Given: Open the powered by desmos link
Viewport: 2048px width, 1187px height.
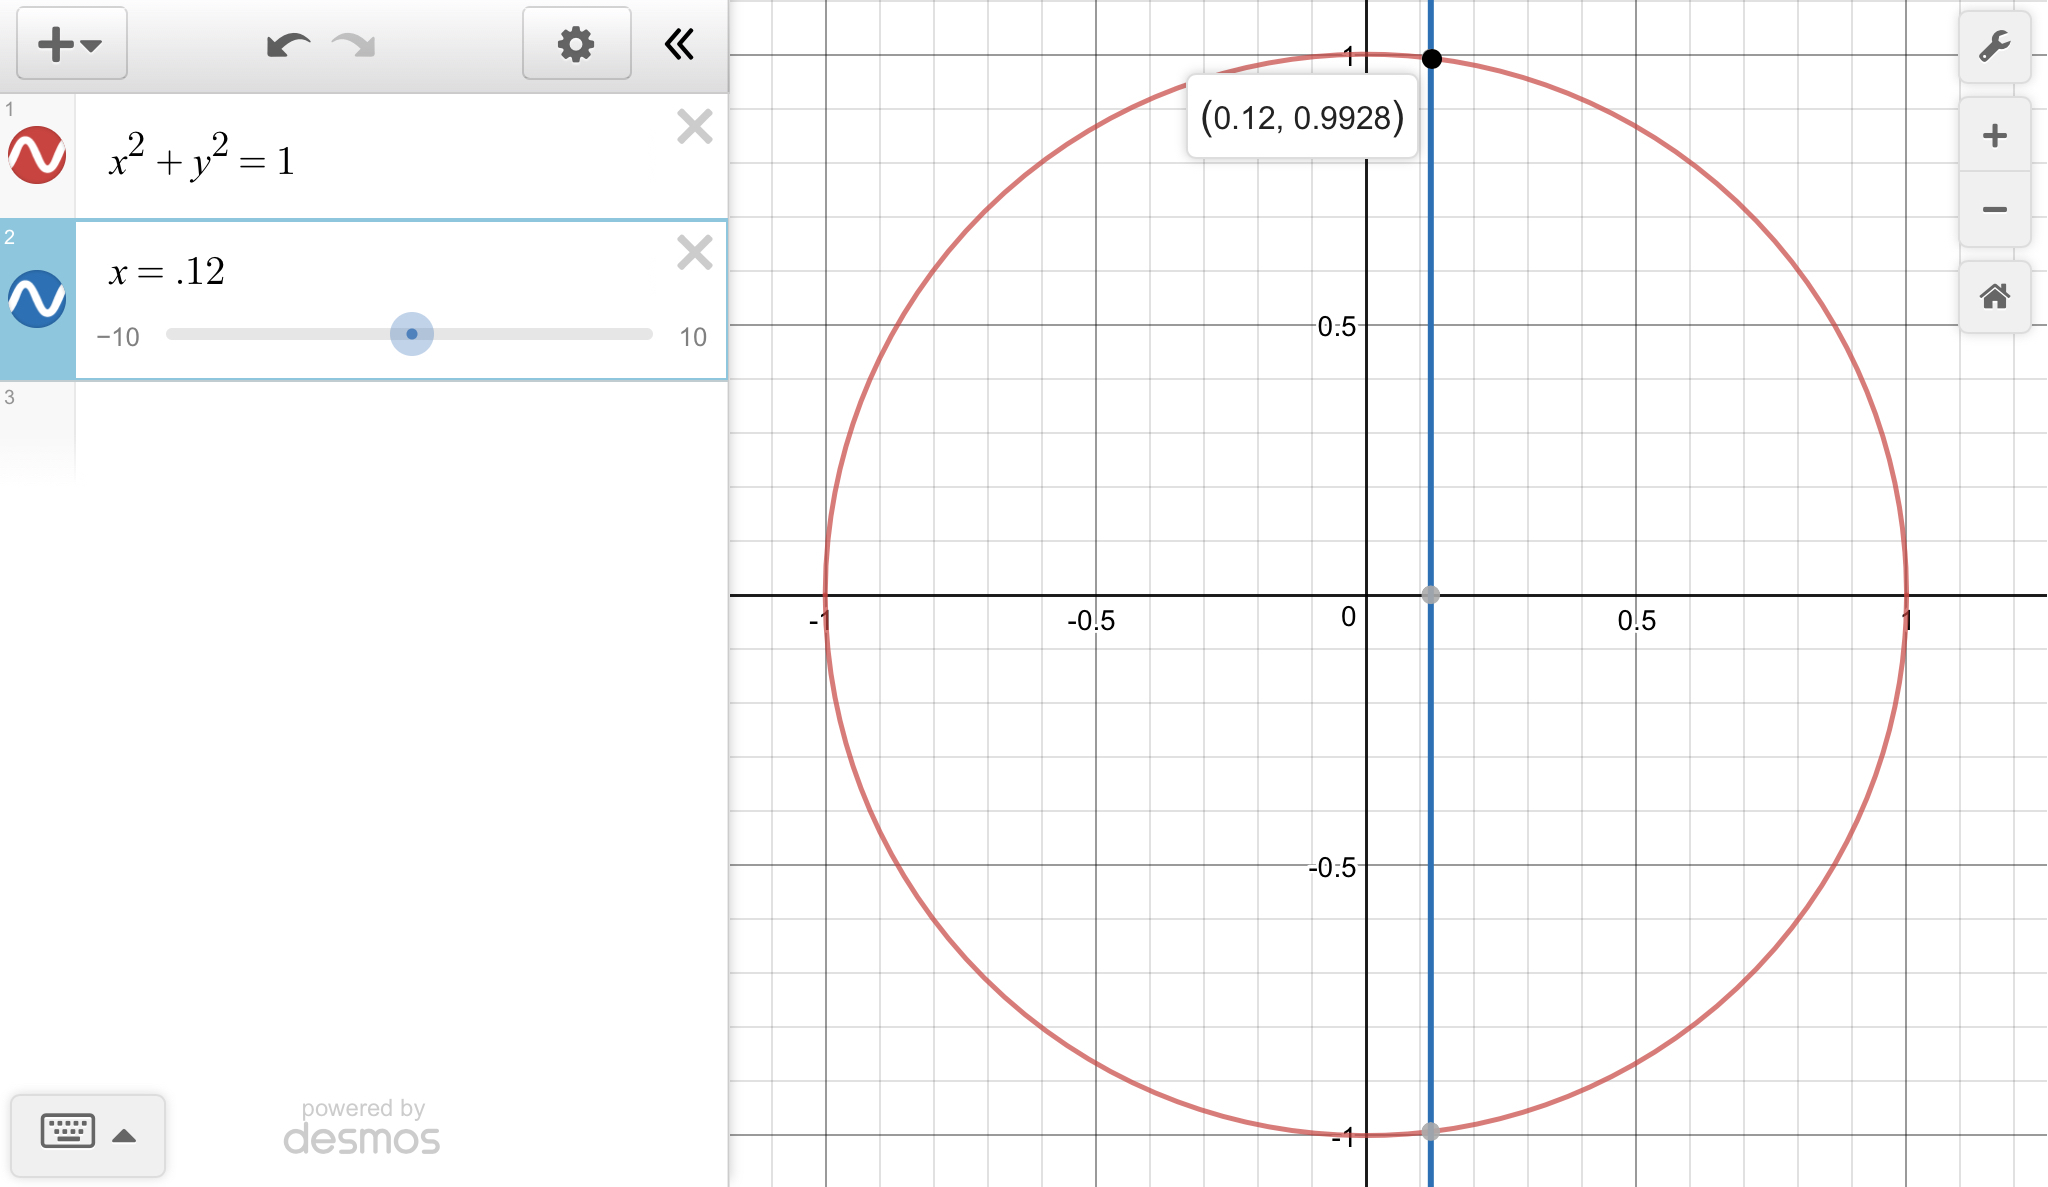Looking at the screenshot, I should [362, 1128].
